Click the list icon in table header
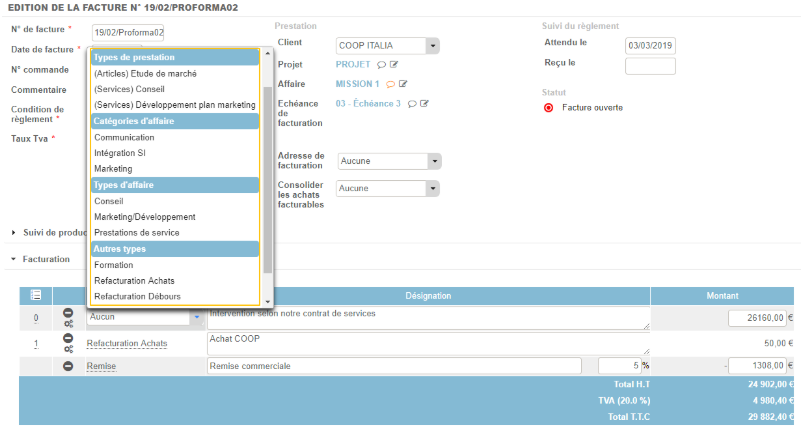The width and height of the screenshot is (801, 432). click(x=36, y=295)
